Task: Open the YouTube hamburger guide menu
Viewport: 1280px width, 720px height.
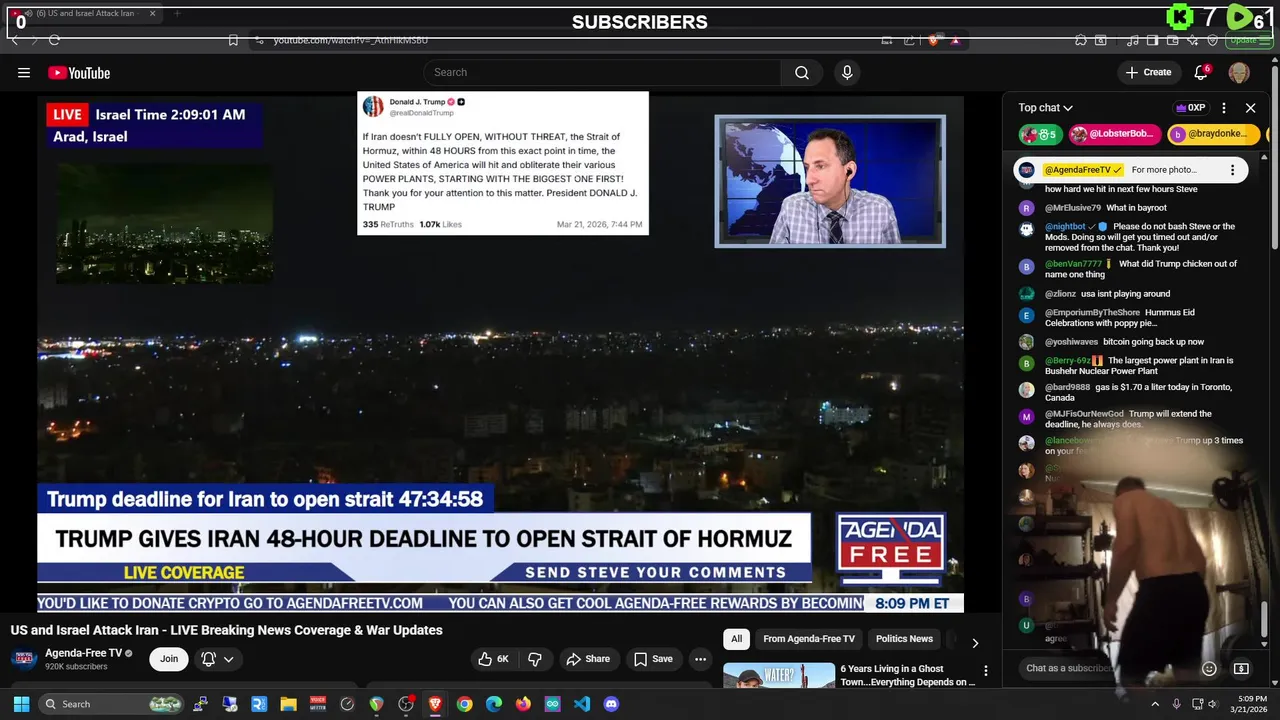Action: point(24,72)
